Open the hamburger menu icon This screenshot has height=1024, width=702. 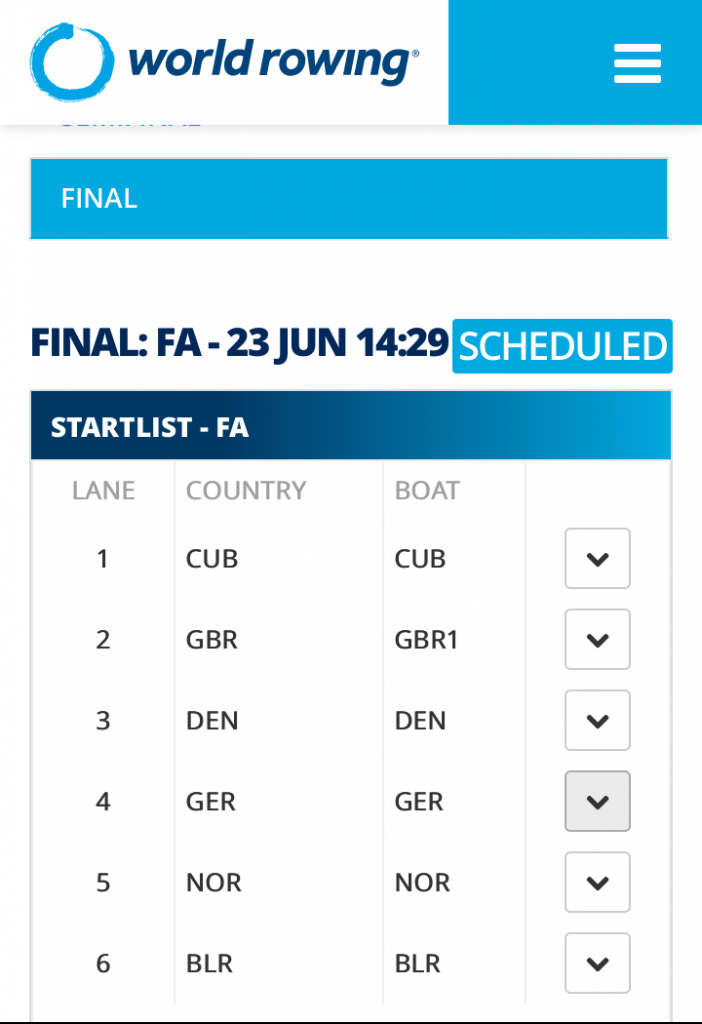[637, 63]
